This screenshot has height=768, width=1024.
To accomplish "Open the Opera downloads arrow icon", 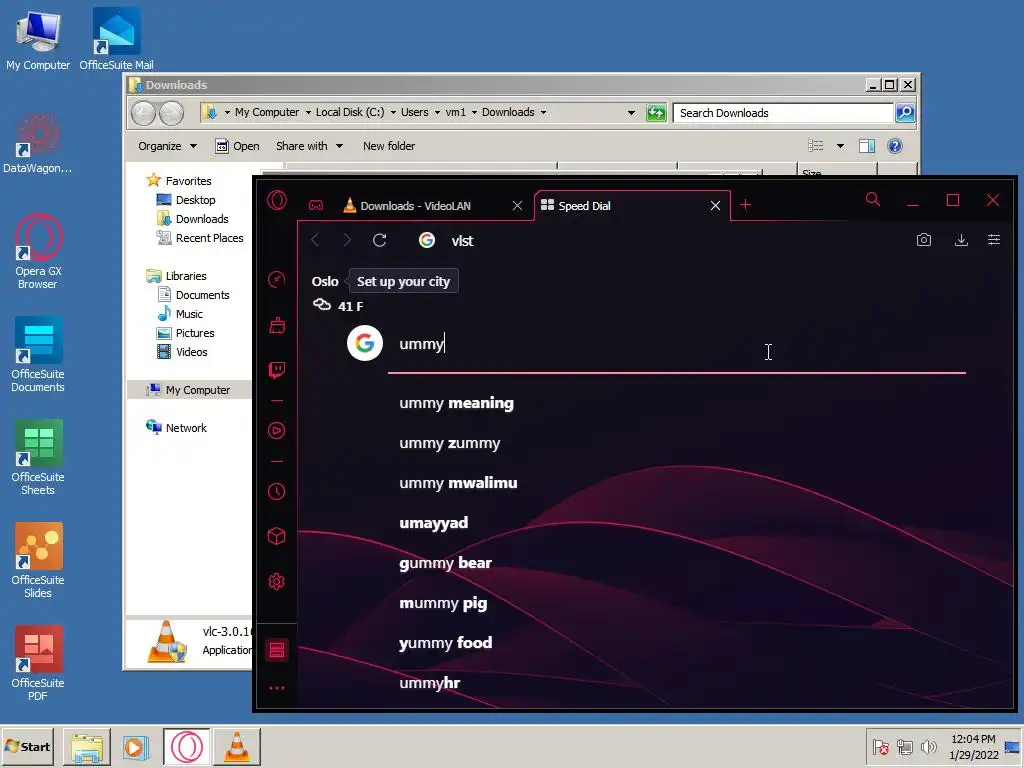I will click(x=961, y=240).
